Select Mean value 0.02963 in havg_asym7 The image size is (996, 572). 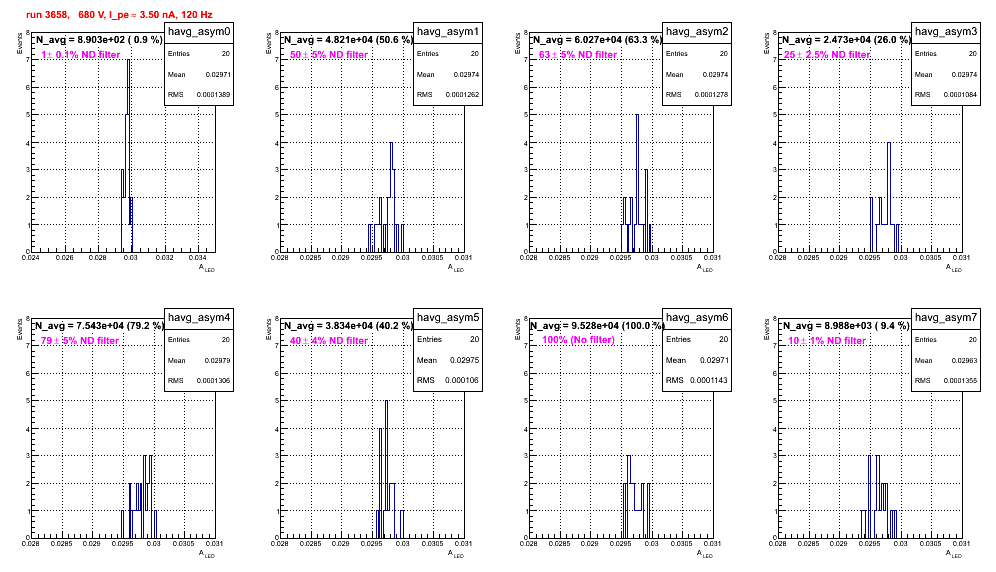(x=965, y=360)
